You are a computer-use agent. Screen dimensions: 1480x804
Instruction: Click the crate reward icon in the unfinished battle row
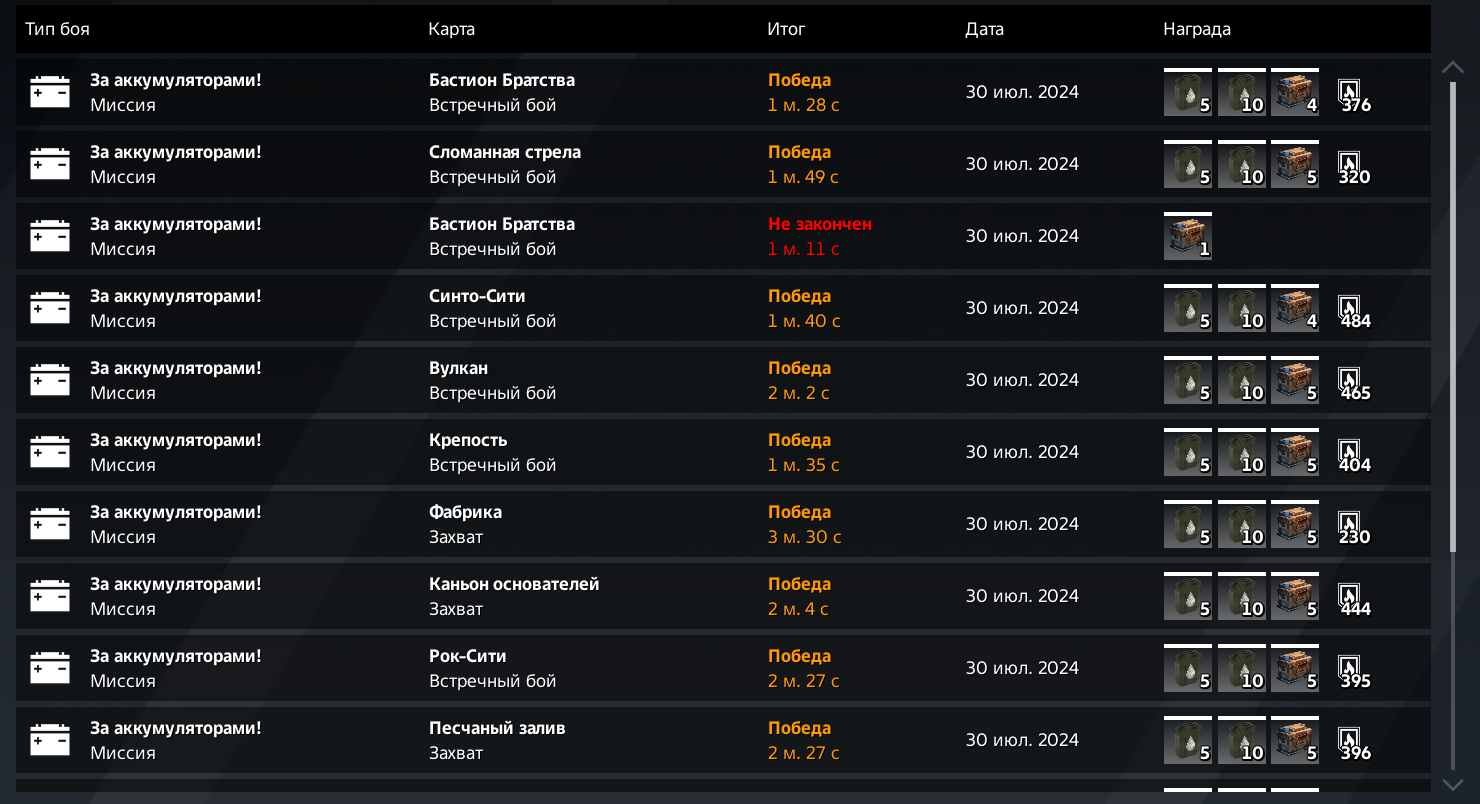1188,236
